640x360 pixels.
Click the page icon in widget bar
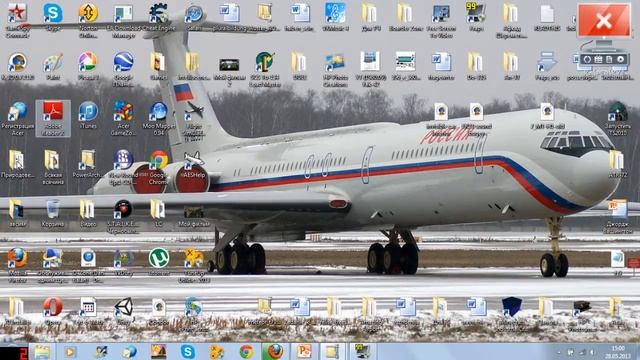pos(609,59)
